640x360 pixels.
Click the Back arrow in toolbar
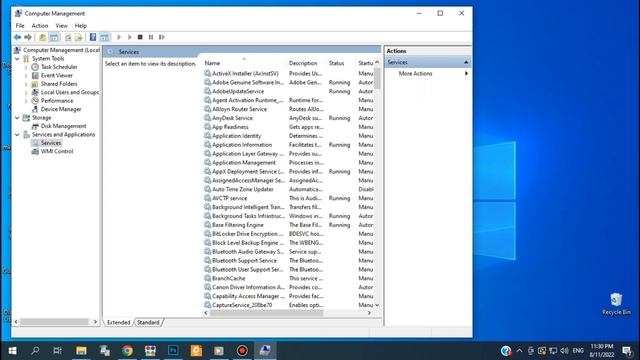17,37
